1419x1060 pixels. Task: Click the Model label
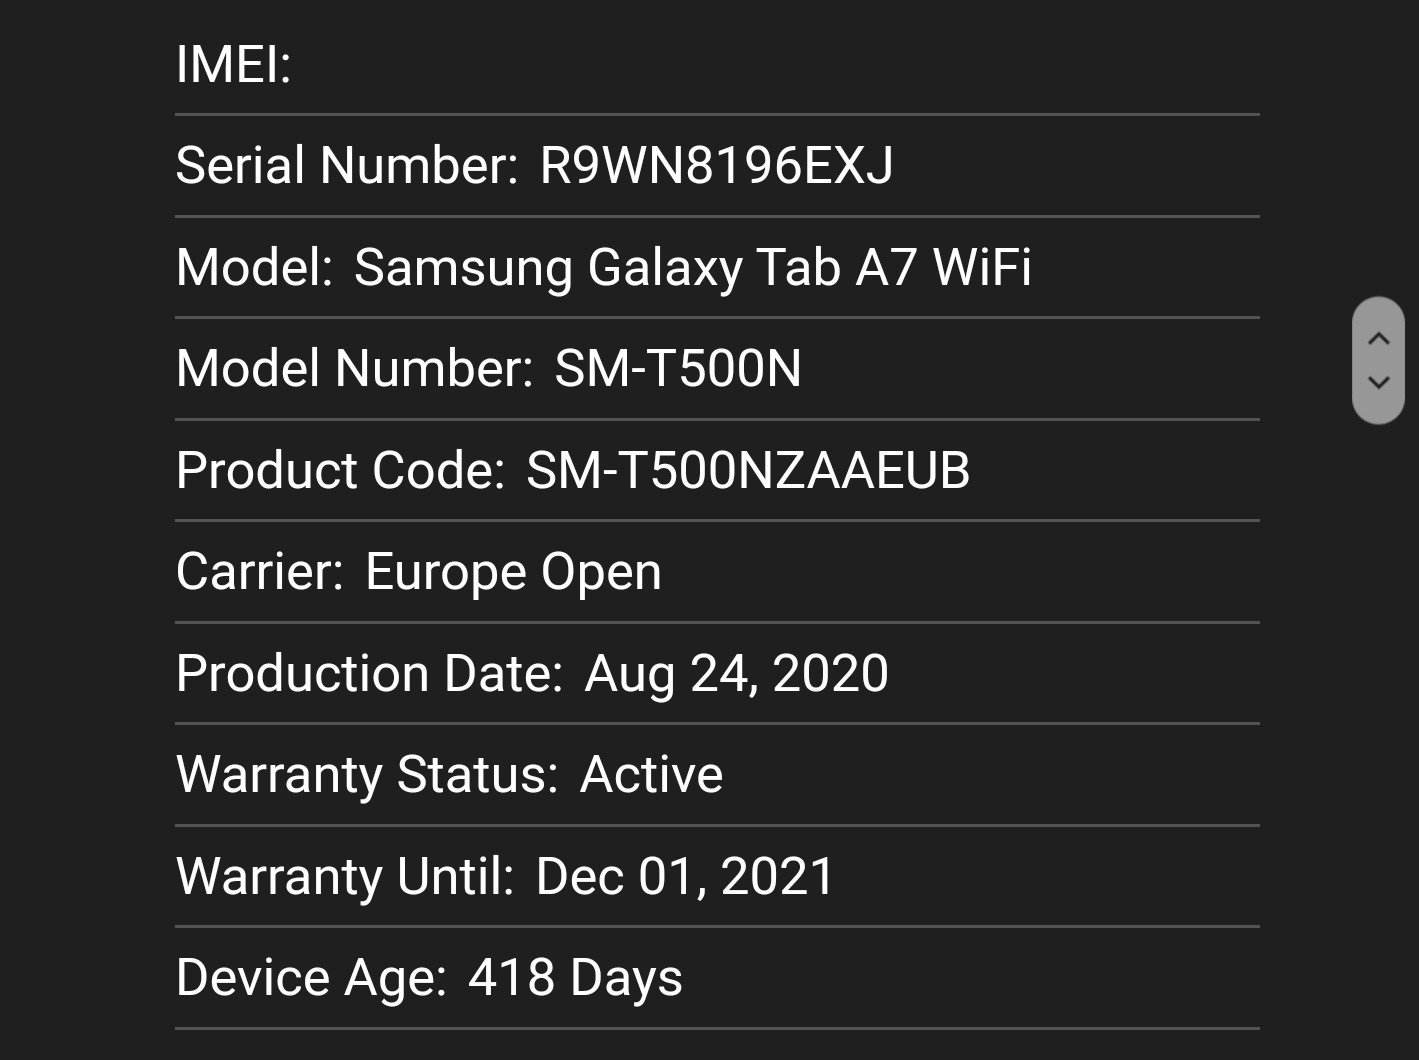pos(254,268)
